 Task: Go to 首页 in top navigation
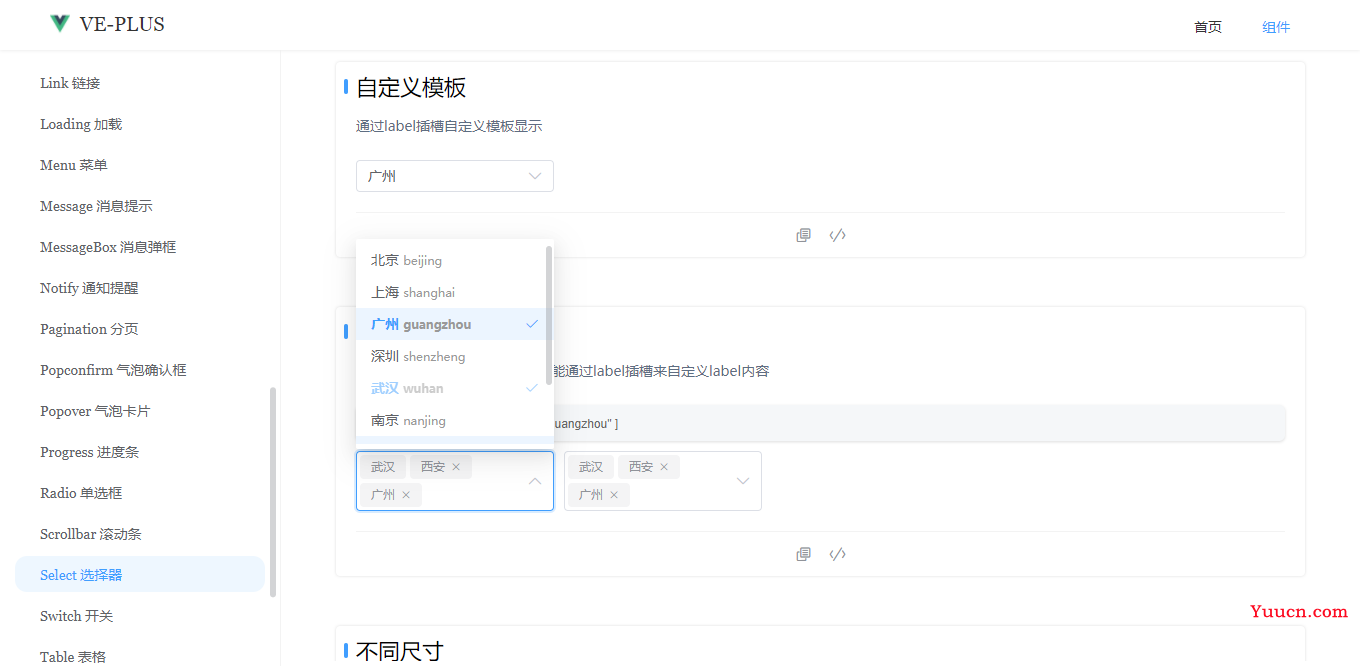[1208, 27]
